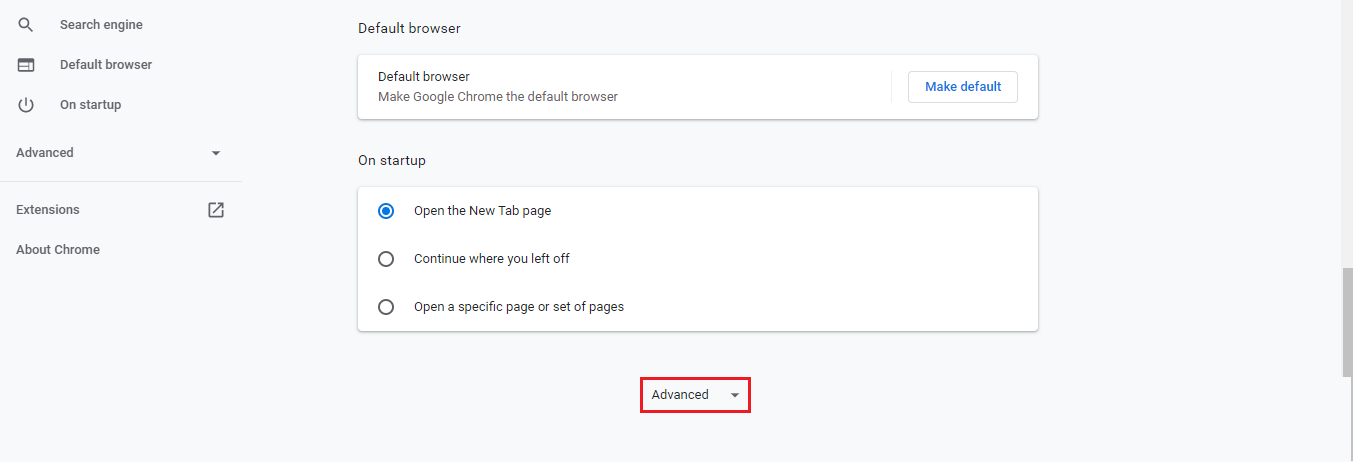
Task: Click the external-link icon next to Extensions
Action: 216,210
